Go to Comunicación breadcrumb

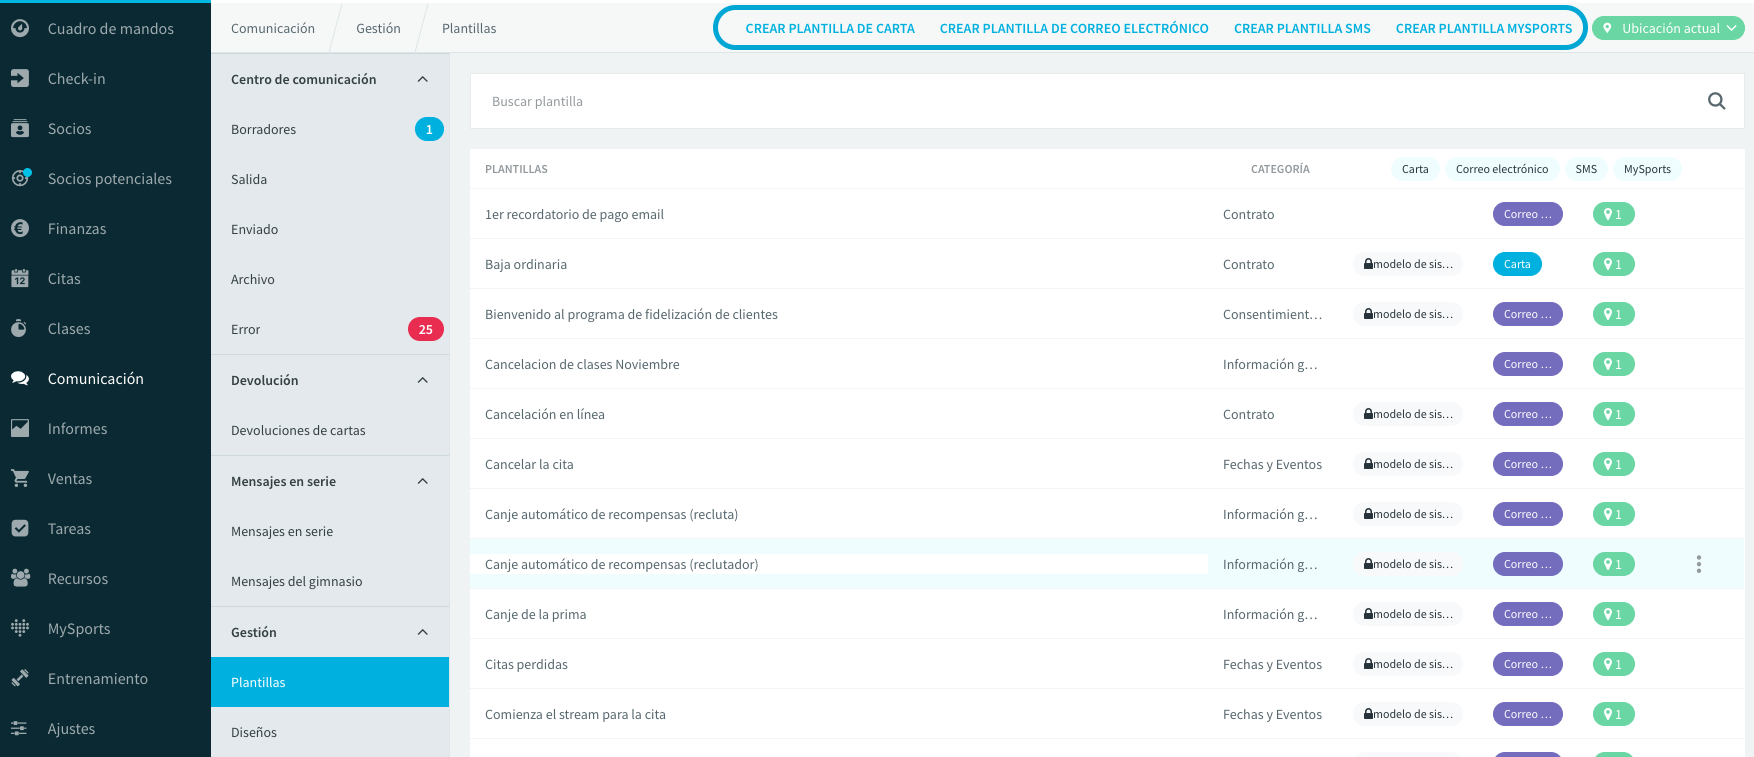click(273, 29)
